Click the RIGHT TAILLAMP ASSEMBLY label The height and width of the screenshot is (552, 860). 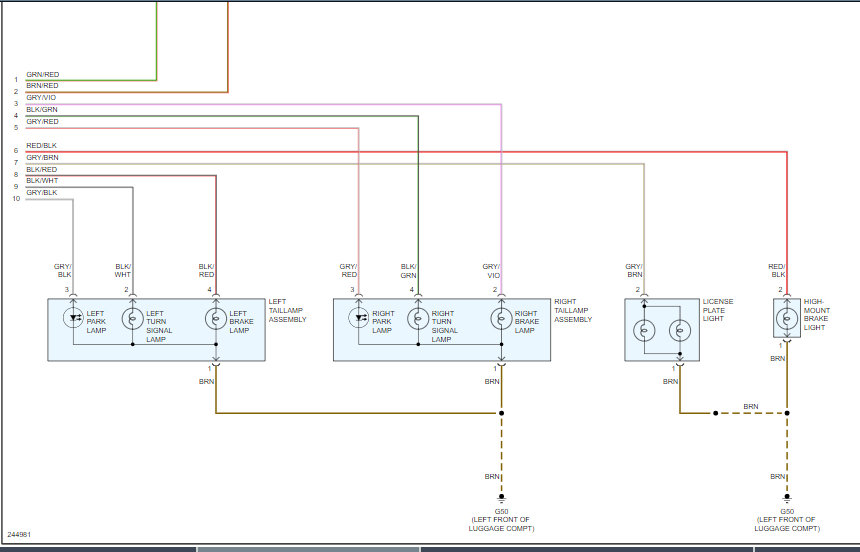point(573,311)
